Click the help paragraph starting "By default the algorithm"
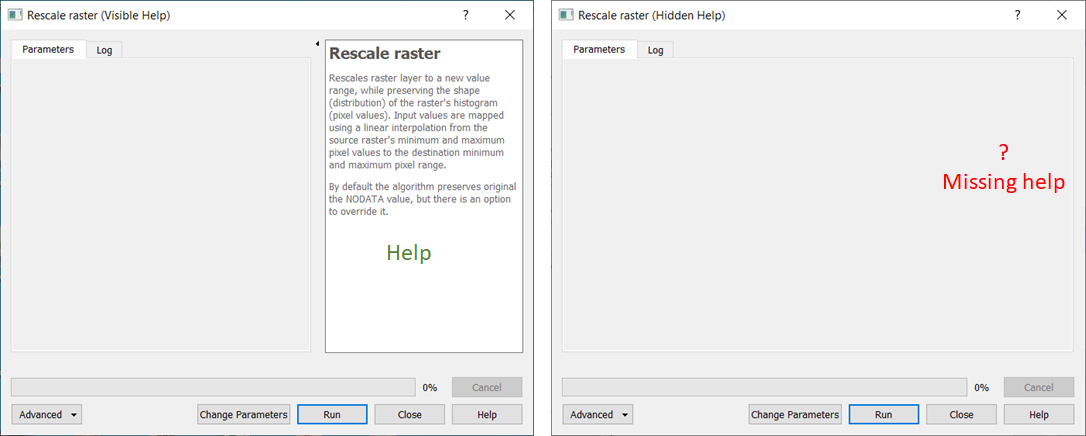This screenshot has height=436, width=1086. 422,199
